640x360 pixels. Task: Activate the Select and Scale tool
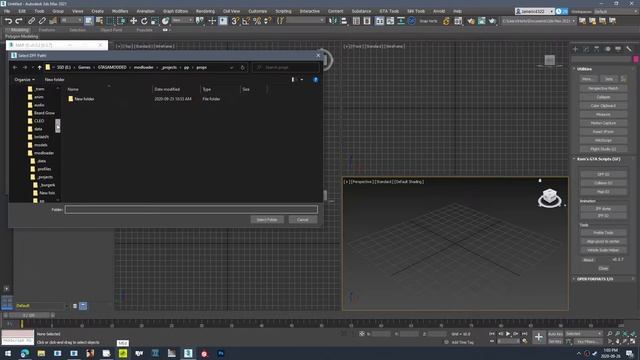tap(155, 21)
